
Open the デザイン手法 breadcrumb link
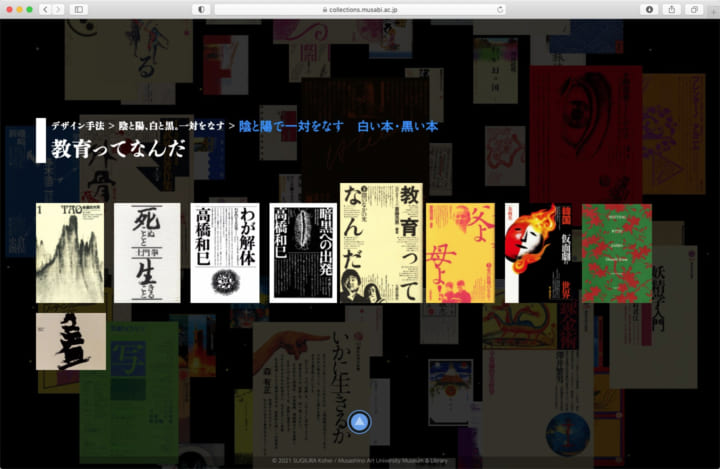pyautogui.click(x=78, y=125)
